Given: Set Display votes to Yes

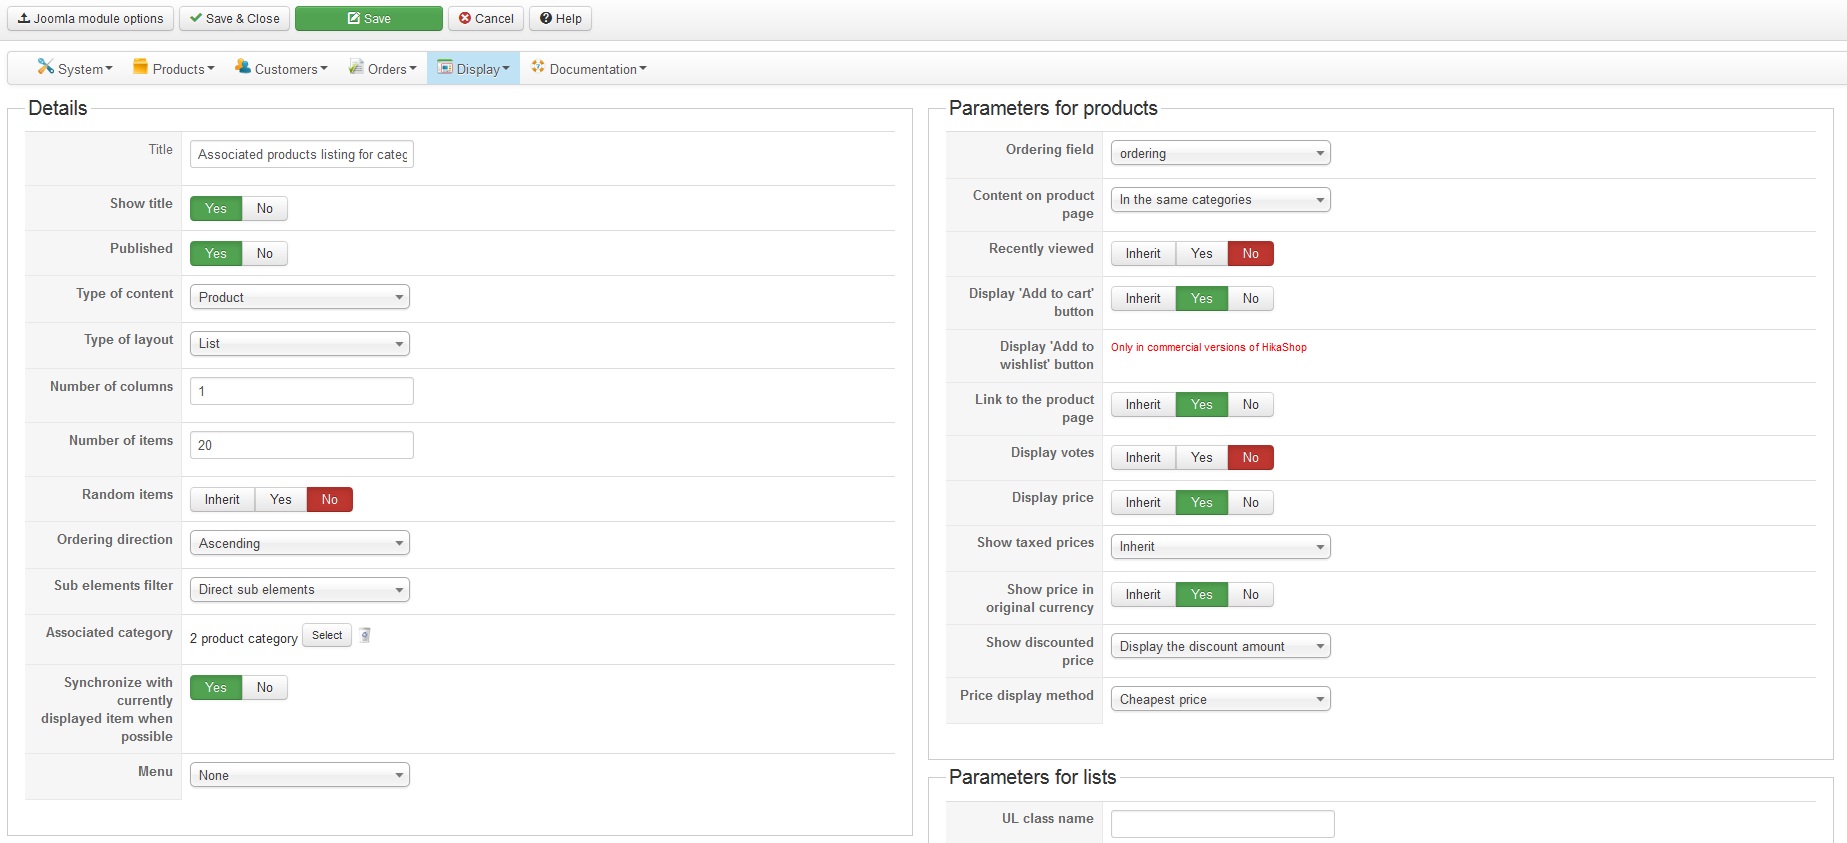Looking at the screenshot, I should click(x=1202, y=457).
